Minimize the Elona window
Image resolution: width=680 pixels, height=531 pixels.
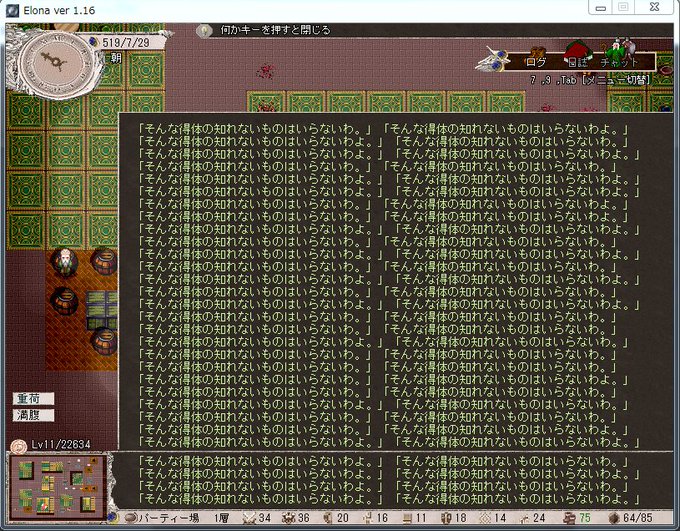[x=600, y=8]
